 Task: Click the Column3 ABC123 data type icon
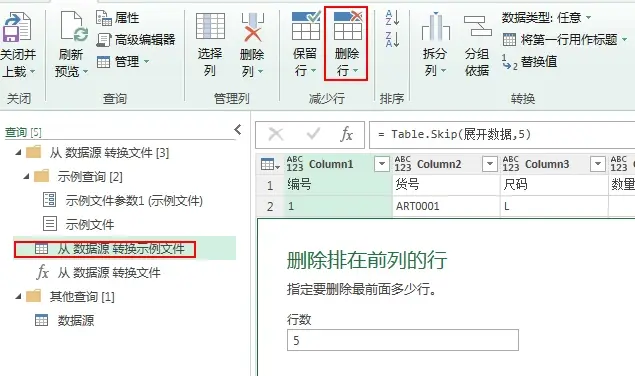coord(511,164)
